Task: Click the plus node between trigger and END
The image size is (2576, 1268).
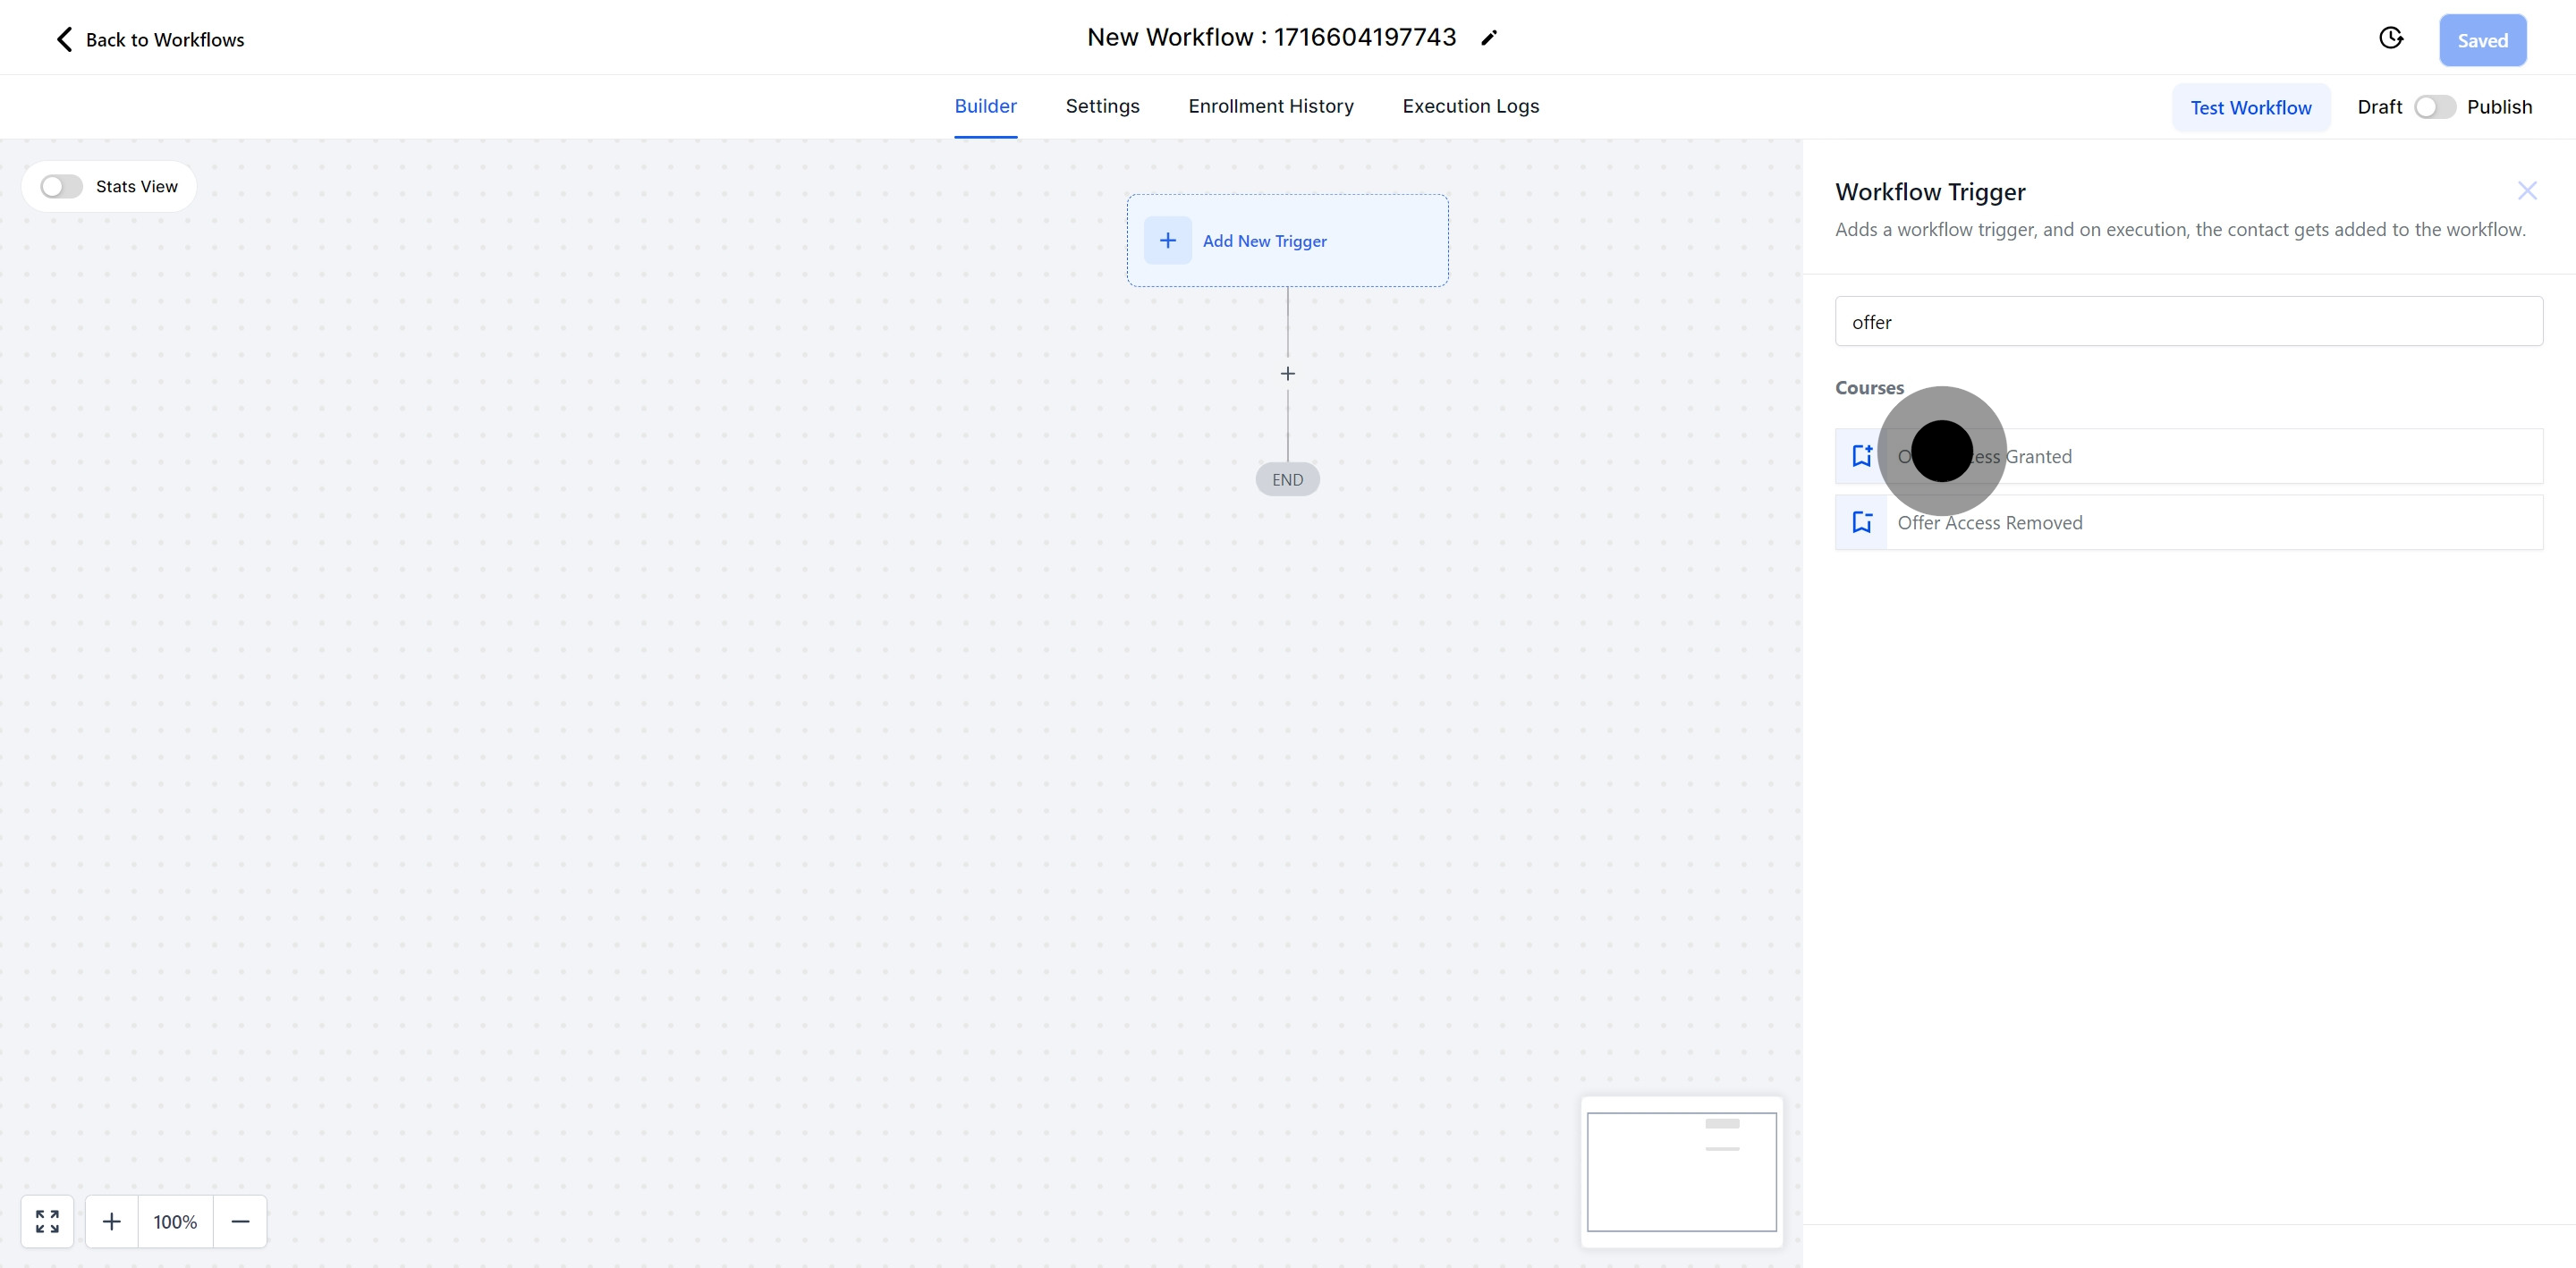Action: pyautogui.click(x=1288, y=374)
